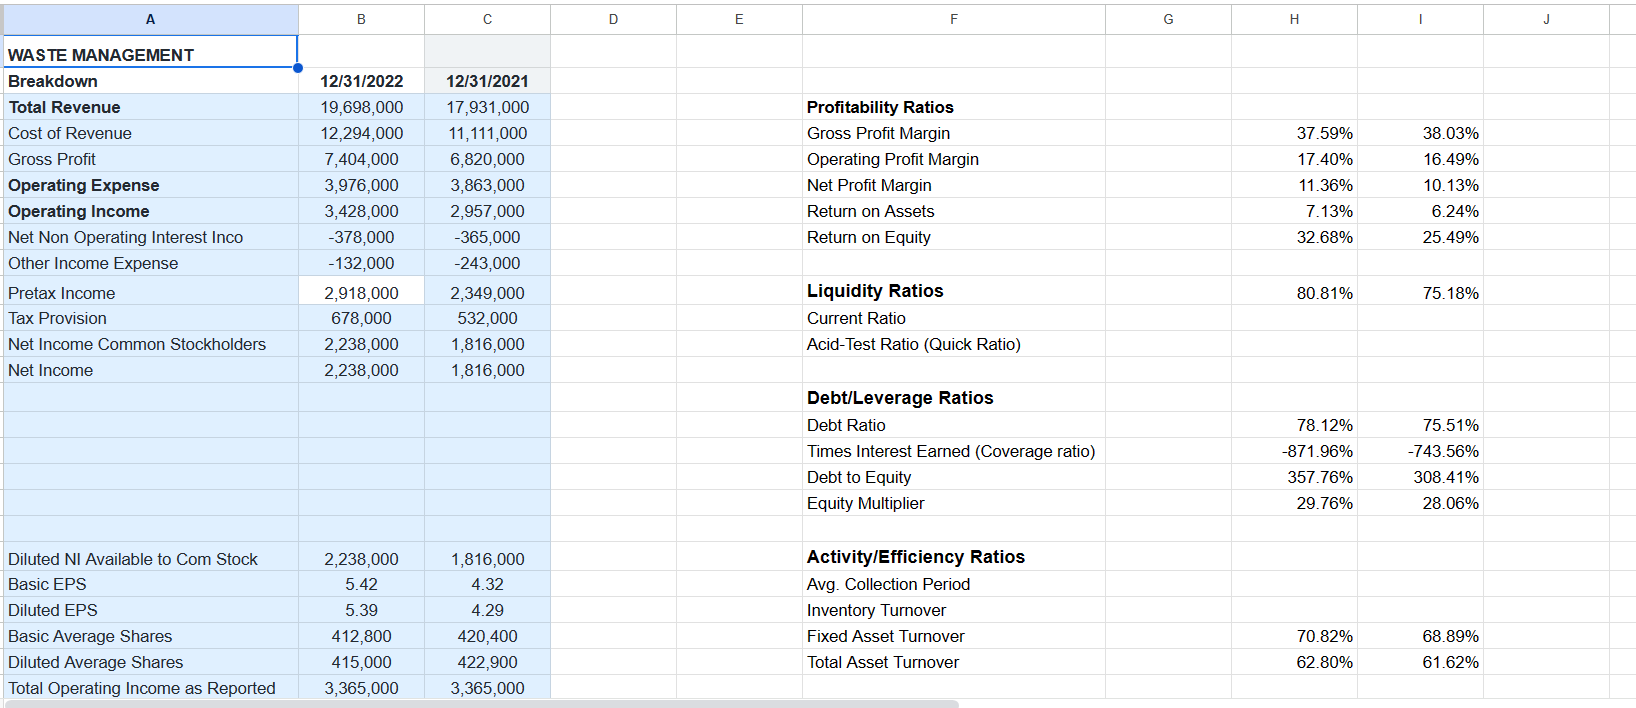Click the Current Ratio label
The image size is (1636, 708).
856,318
